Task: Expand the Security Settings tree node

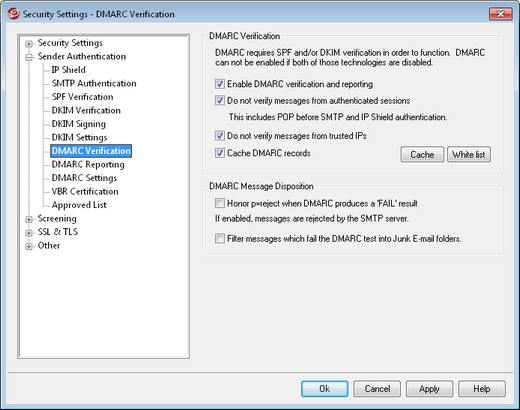Action: click(x=29, y=44)
